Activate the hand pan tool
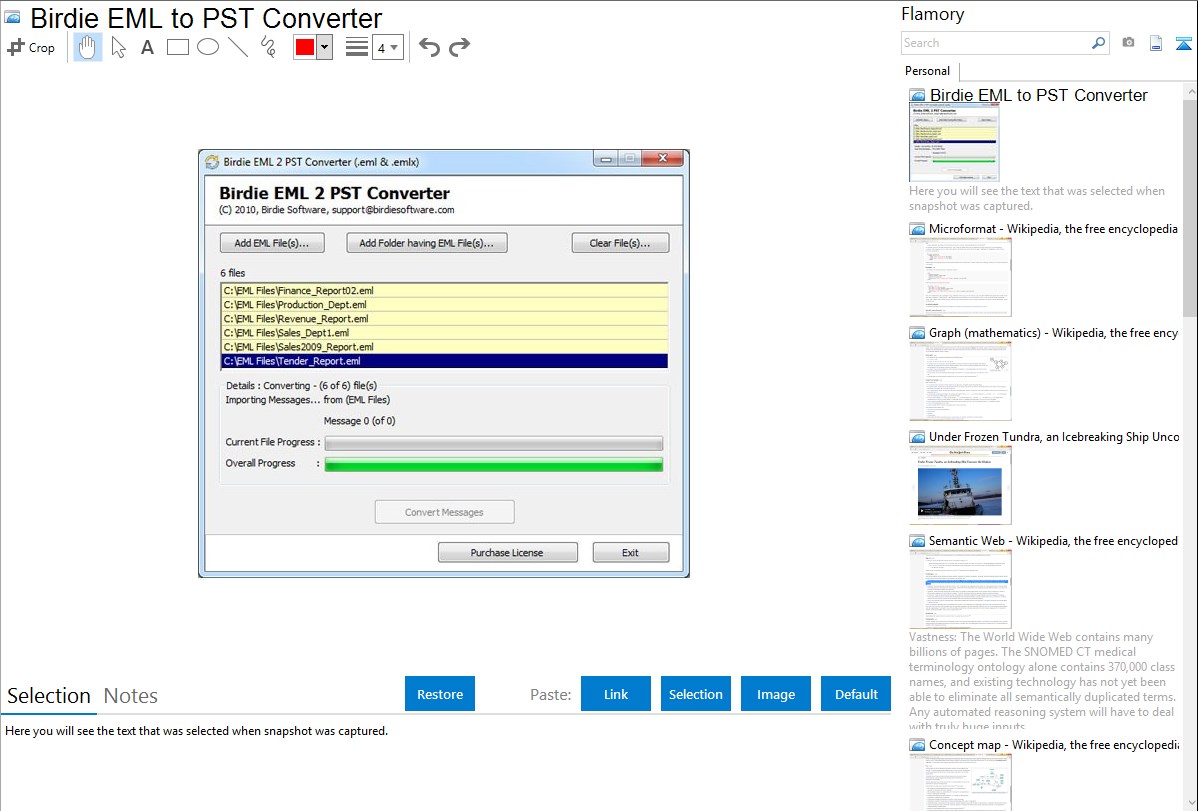 87,47
